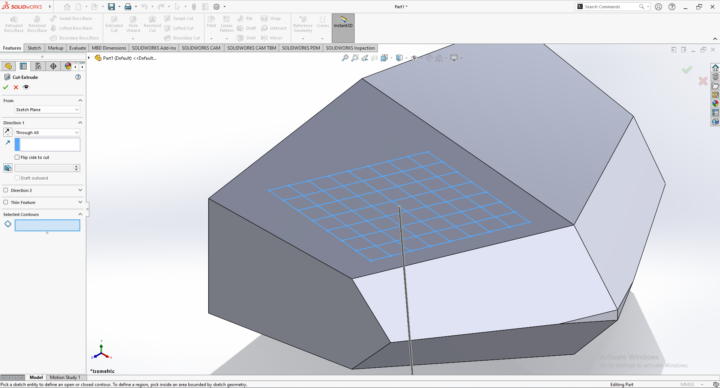Click the Draft On/Off icon button
The width and height of the screenshot is (720, 388).
[7, 168]
